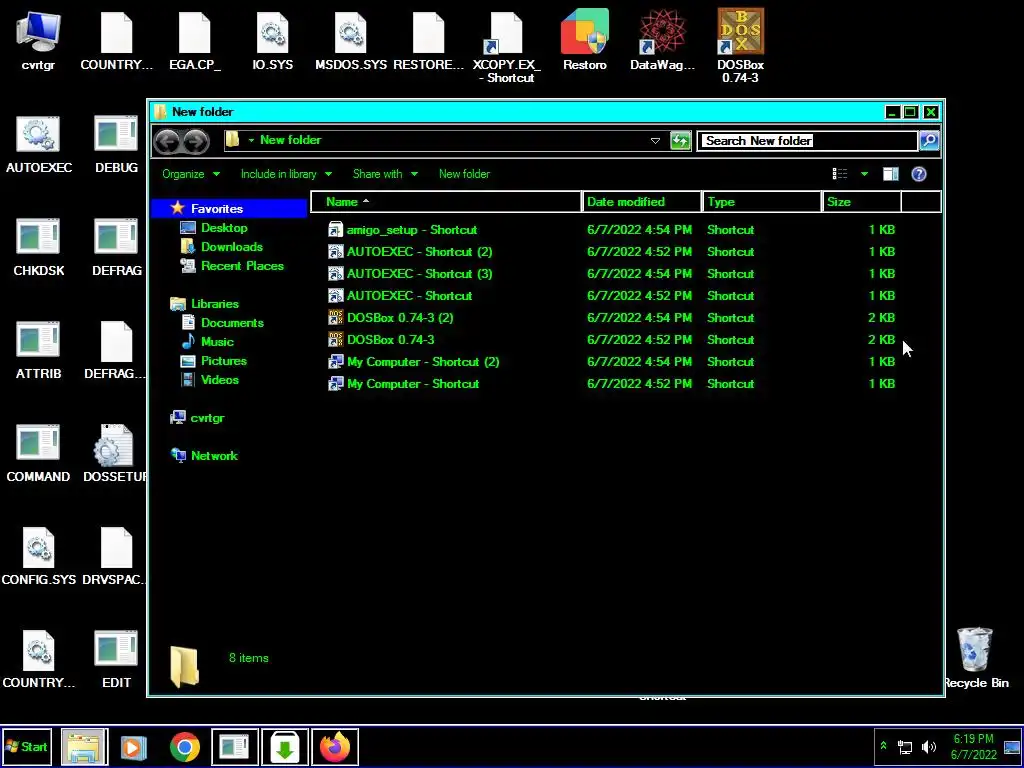Viewport: 1024px width, 768px height.
Task: Click the DataWag desktop shortcut icon
Action: click(662, 40)
